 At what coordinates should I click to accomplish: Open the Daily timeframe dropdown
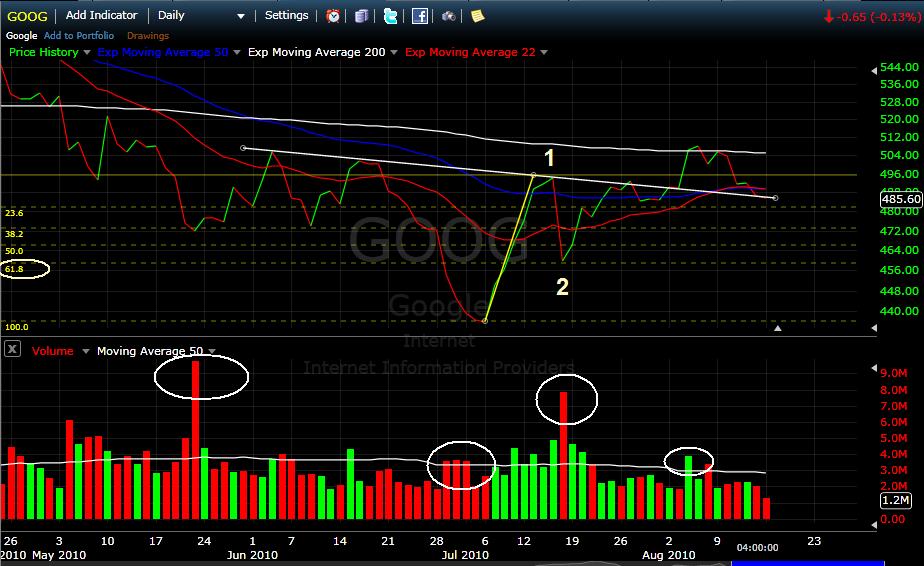[x=240, y=17]
